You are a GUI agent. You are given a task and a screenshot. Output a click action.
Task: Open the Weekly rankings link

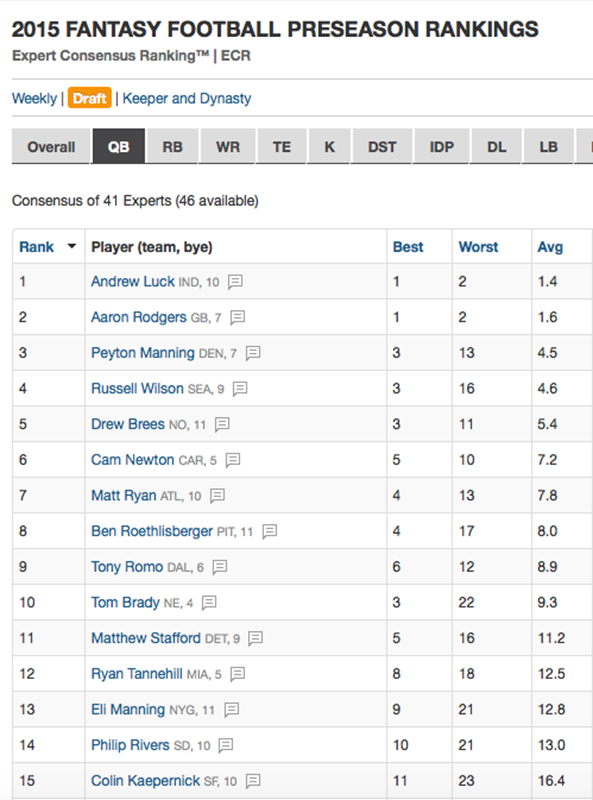pos(34,98)
